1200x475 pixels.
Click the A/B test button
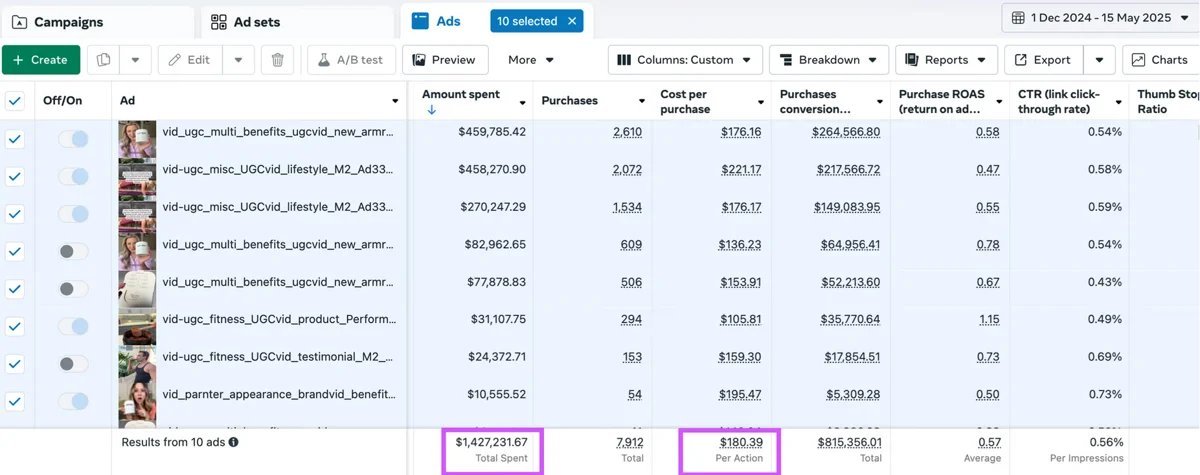[351, 60]
